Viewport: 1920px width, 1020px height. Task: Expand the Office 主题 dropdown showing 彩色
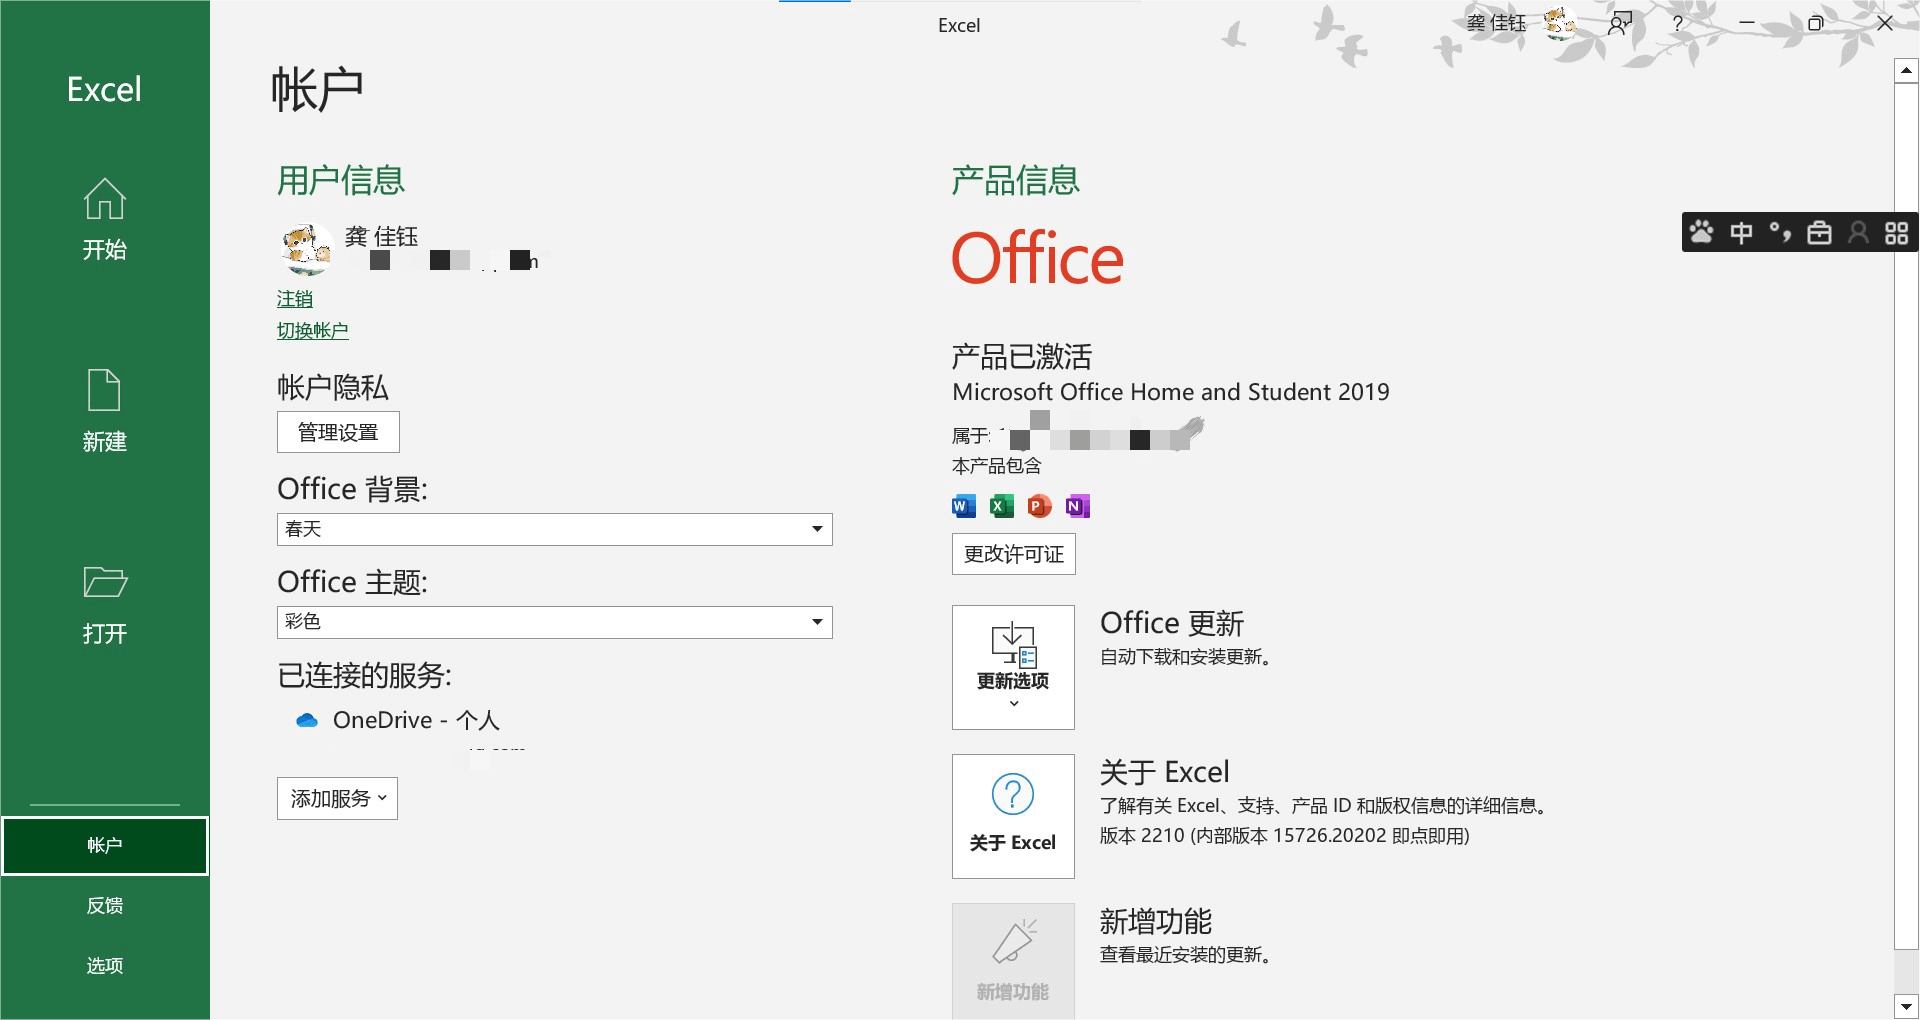click(x=555, y=622)
